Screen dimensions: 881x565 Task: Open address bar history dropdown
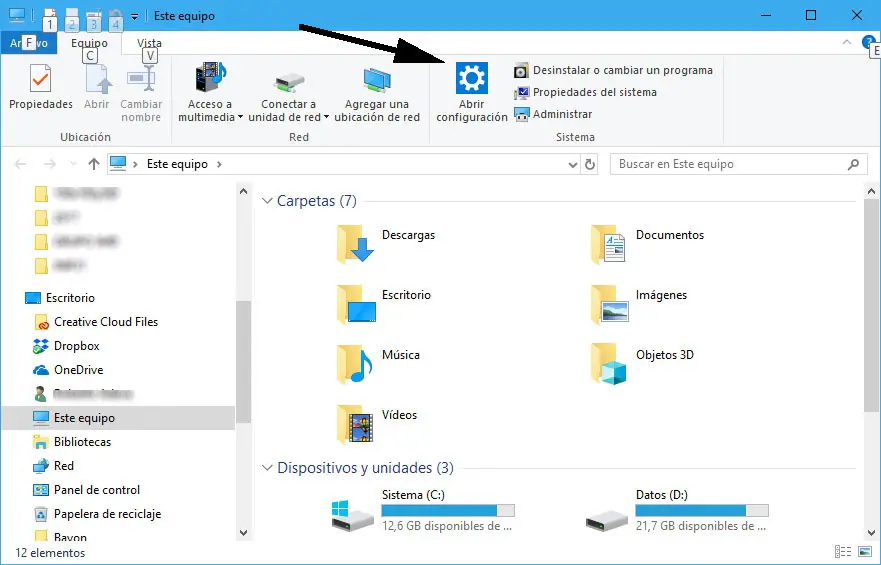[573, 165]
